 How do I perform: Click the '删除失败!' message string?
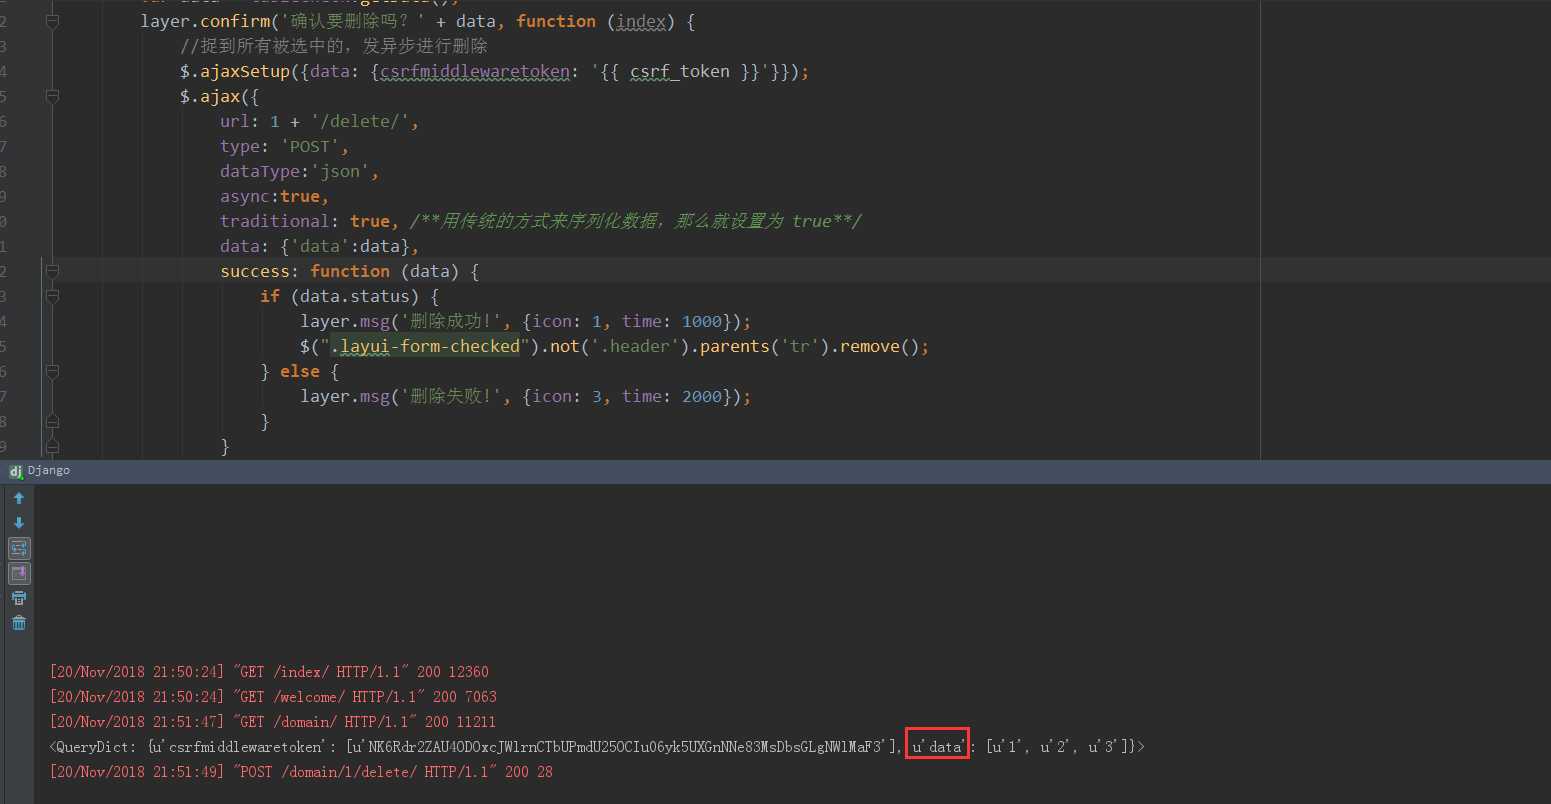coord(455,396)
